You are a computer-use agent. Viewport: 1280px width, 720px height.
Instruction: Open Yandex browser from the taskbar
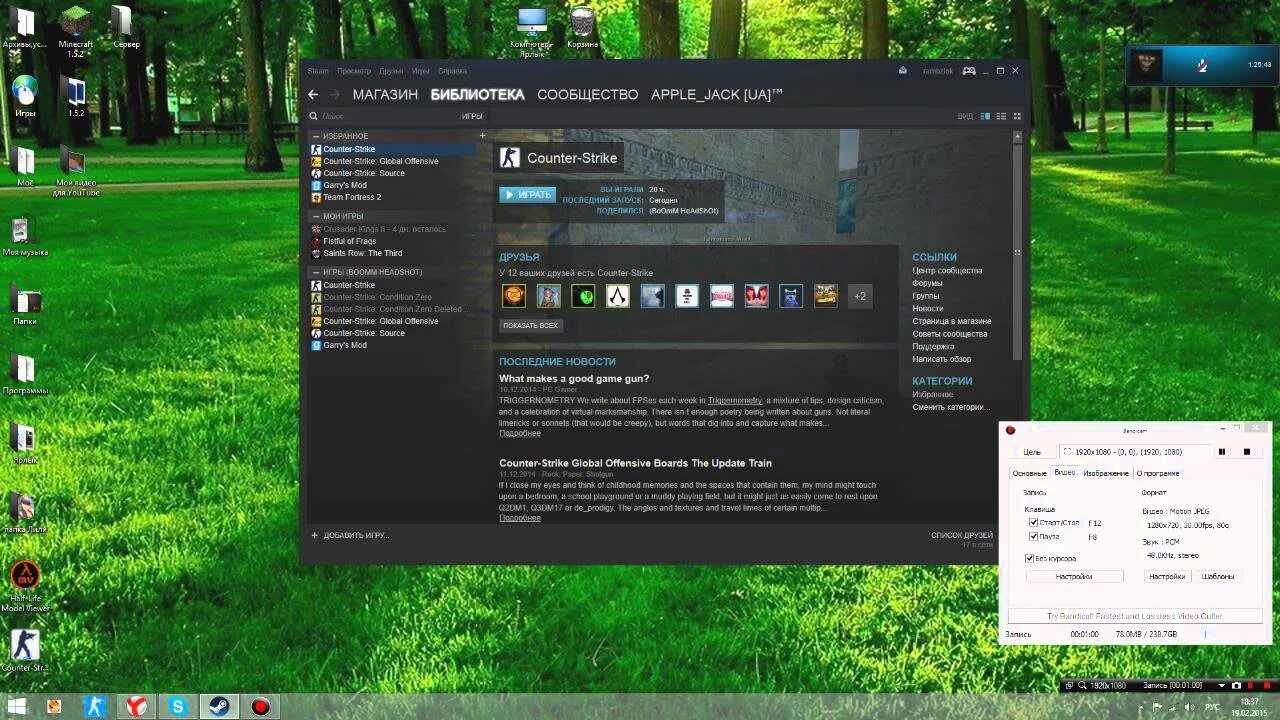pos(135,706)
